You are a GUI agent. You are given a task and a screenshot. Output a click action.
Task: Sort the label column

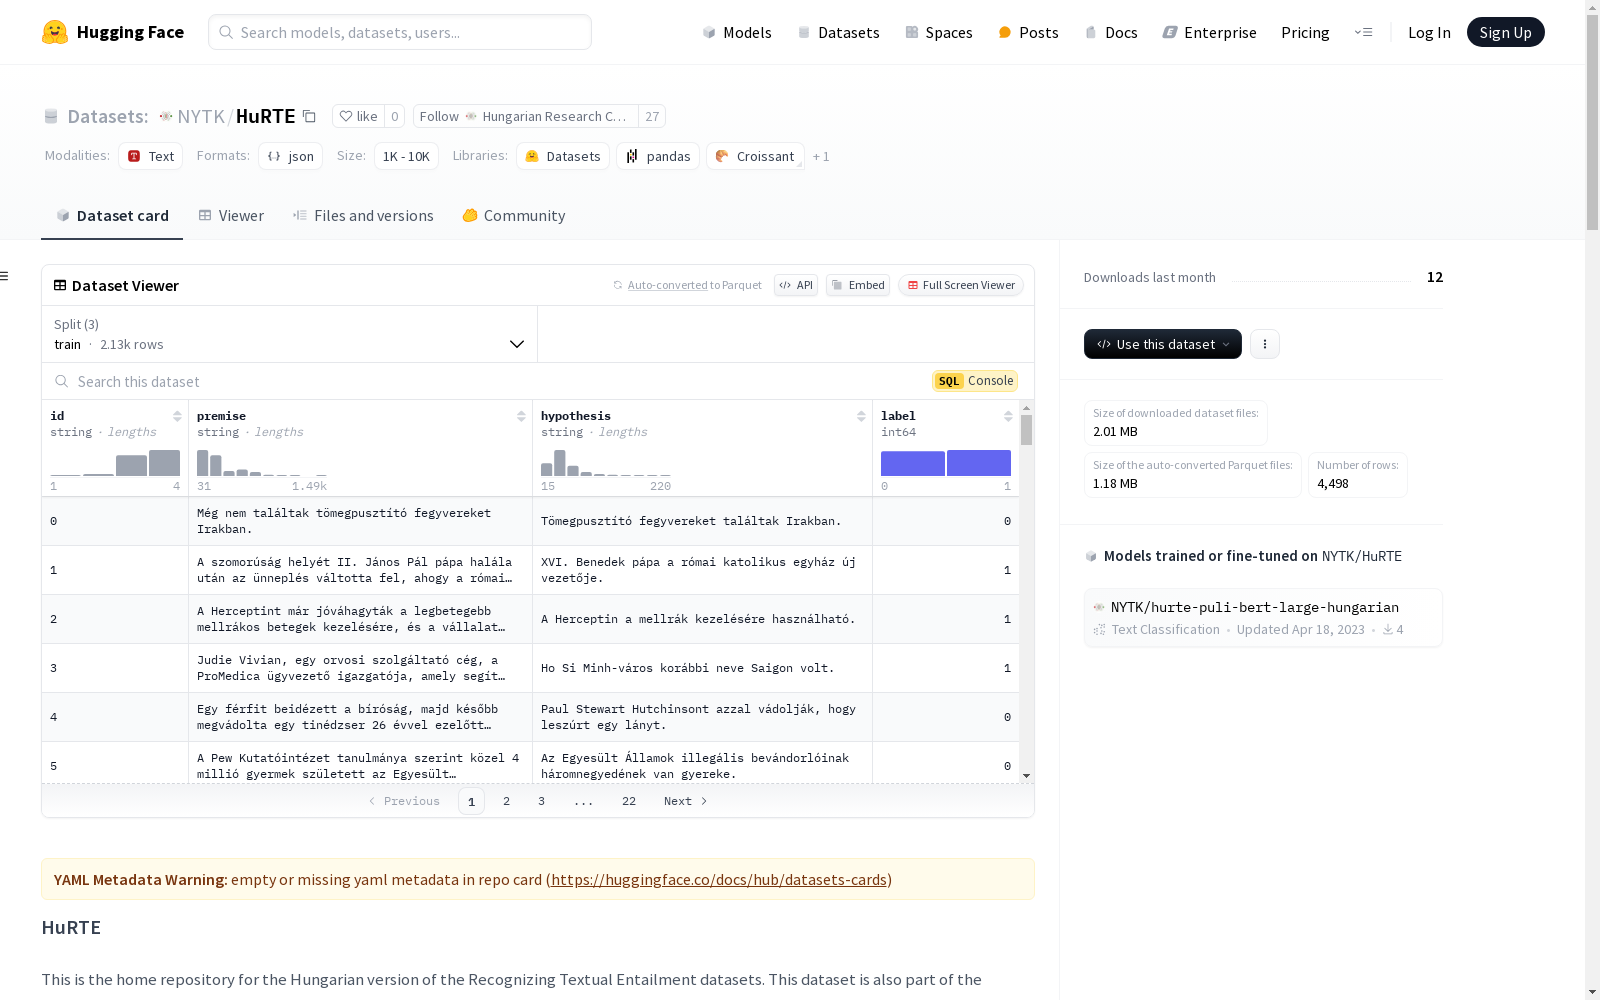[1008, 416]
